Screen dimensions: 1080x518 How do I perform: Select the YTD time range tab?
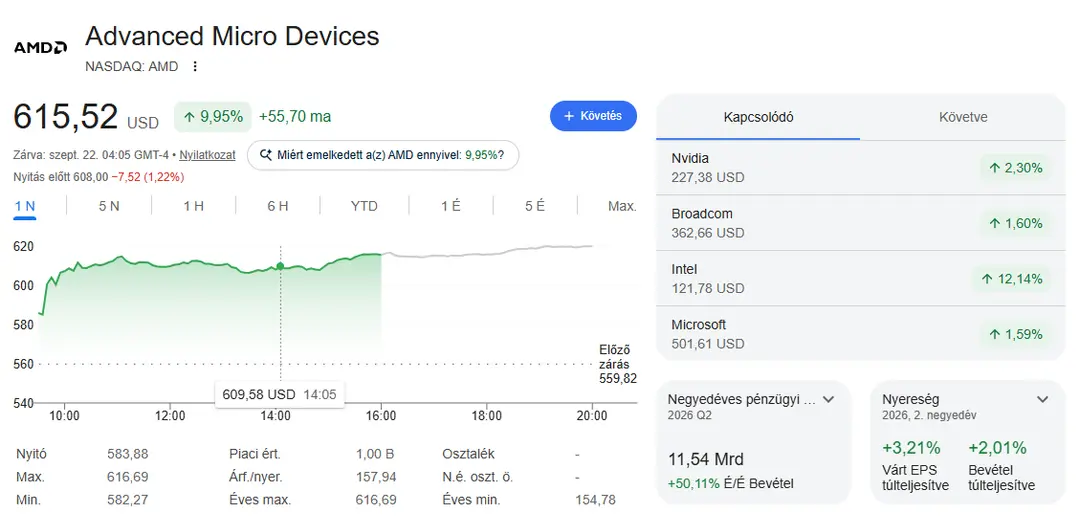tap(364, 205)
